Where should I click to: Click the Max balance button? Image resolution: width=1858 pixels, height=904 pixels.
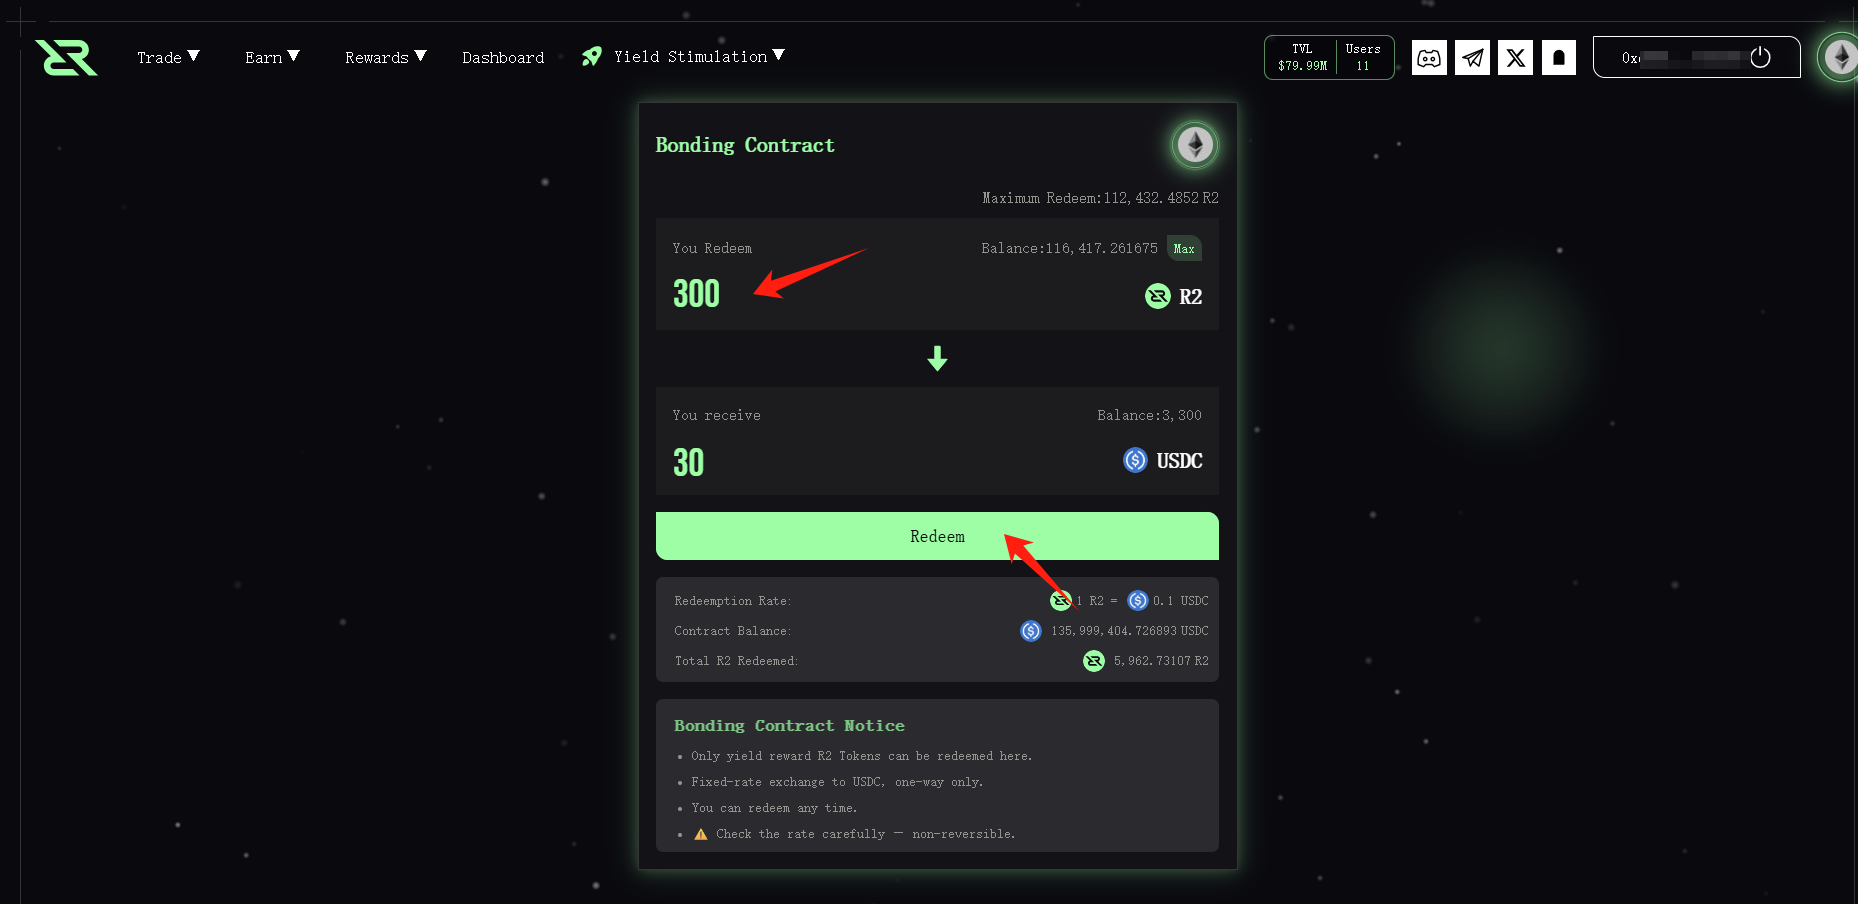(x=1184, y=248)
